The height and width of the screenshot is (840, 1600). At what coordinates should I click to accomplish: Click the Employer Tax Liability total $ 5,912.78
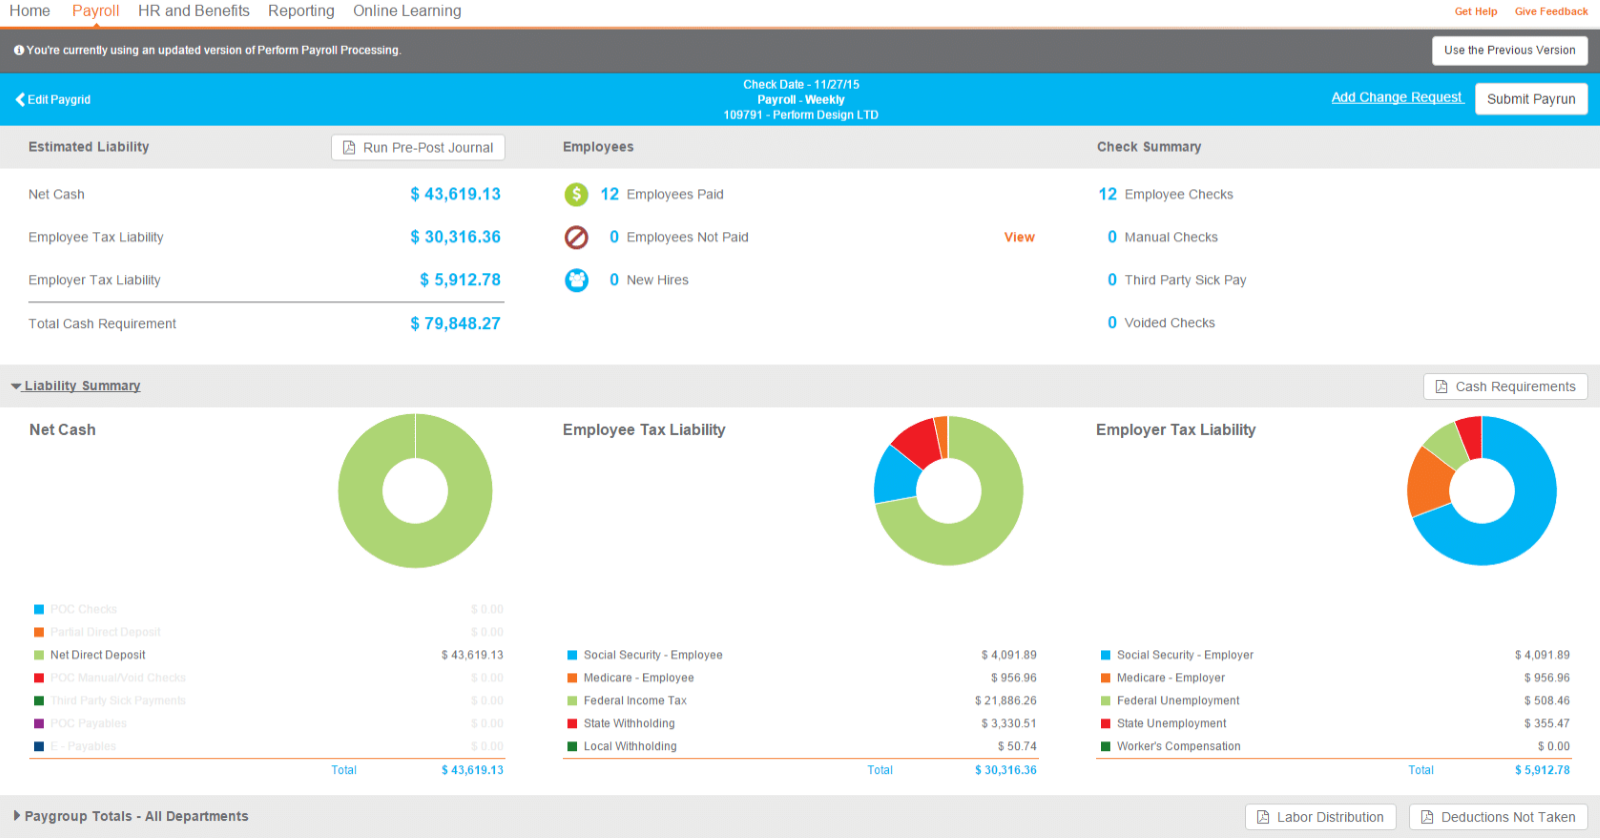click(x=1542, y=770)
